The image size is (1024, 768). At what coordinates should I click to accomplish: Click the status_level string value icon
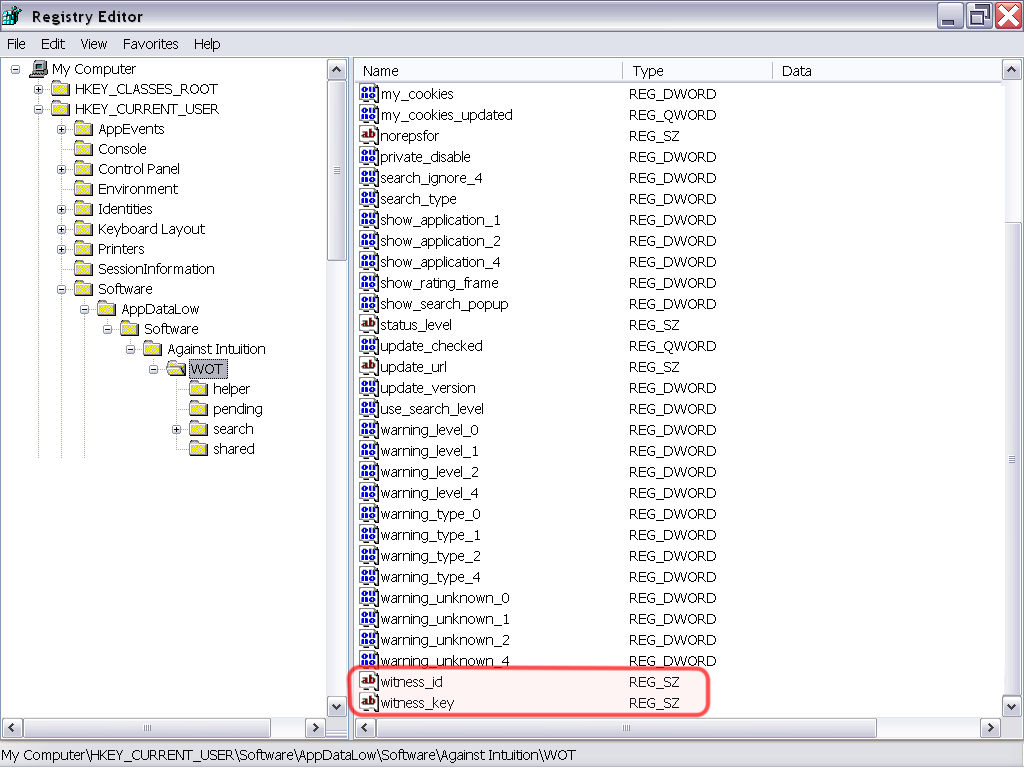pyautogui.click(x=368, y=324)
